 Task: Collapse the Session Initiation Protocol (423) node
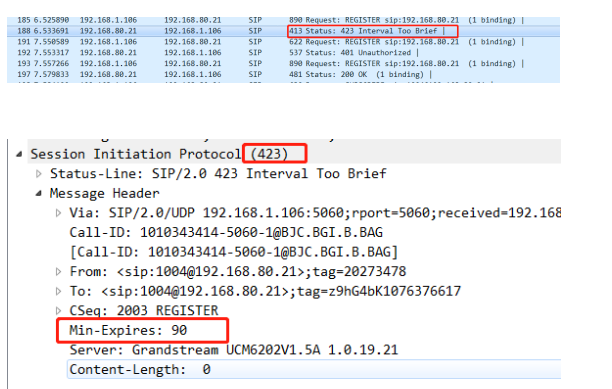pos(19,154)
